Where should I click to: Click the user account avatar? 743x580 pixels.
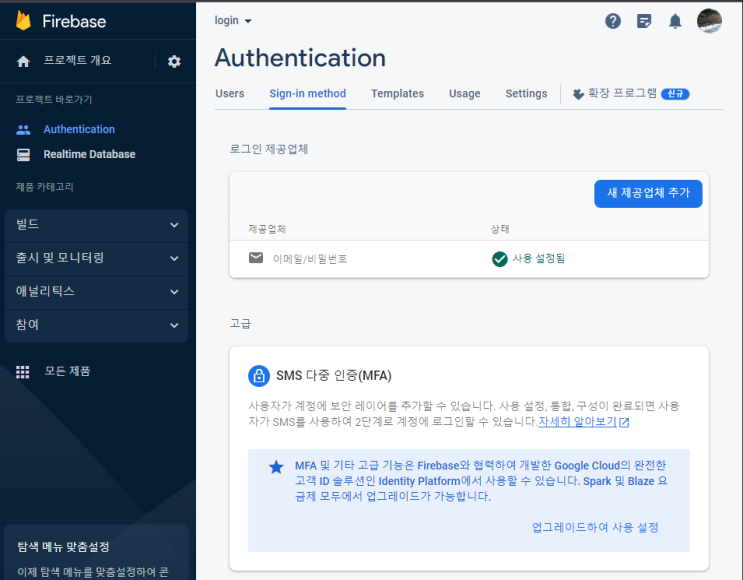point(709,21)
